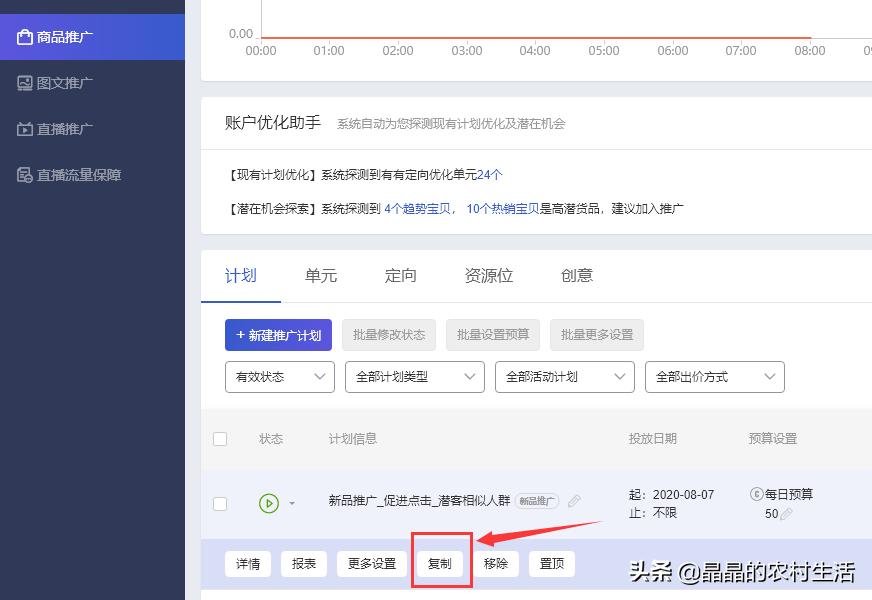Screen dimensions: 872x600
Task: Open the 直播流量保障 traffic guarantee icon
Action: point(24,174)
